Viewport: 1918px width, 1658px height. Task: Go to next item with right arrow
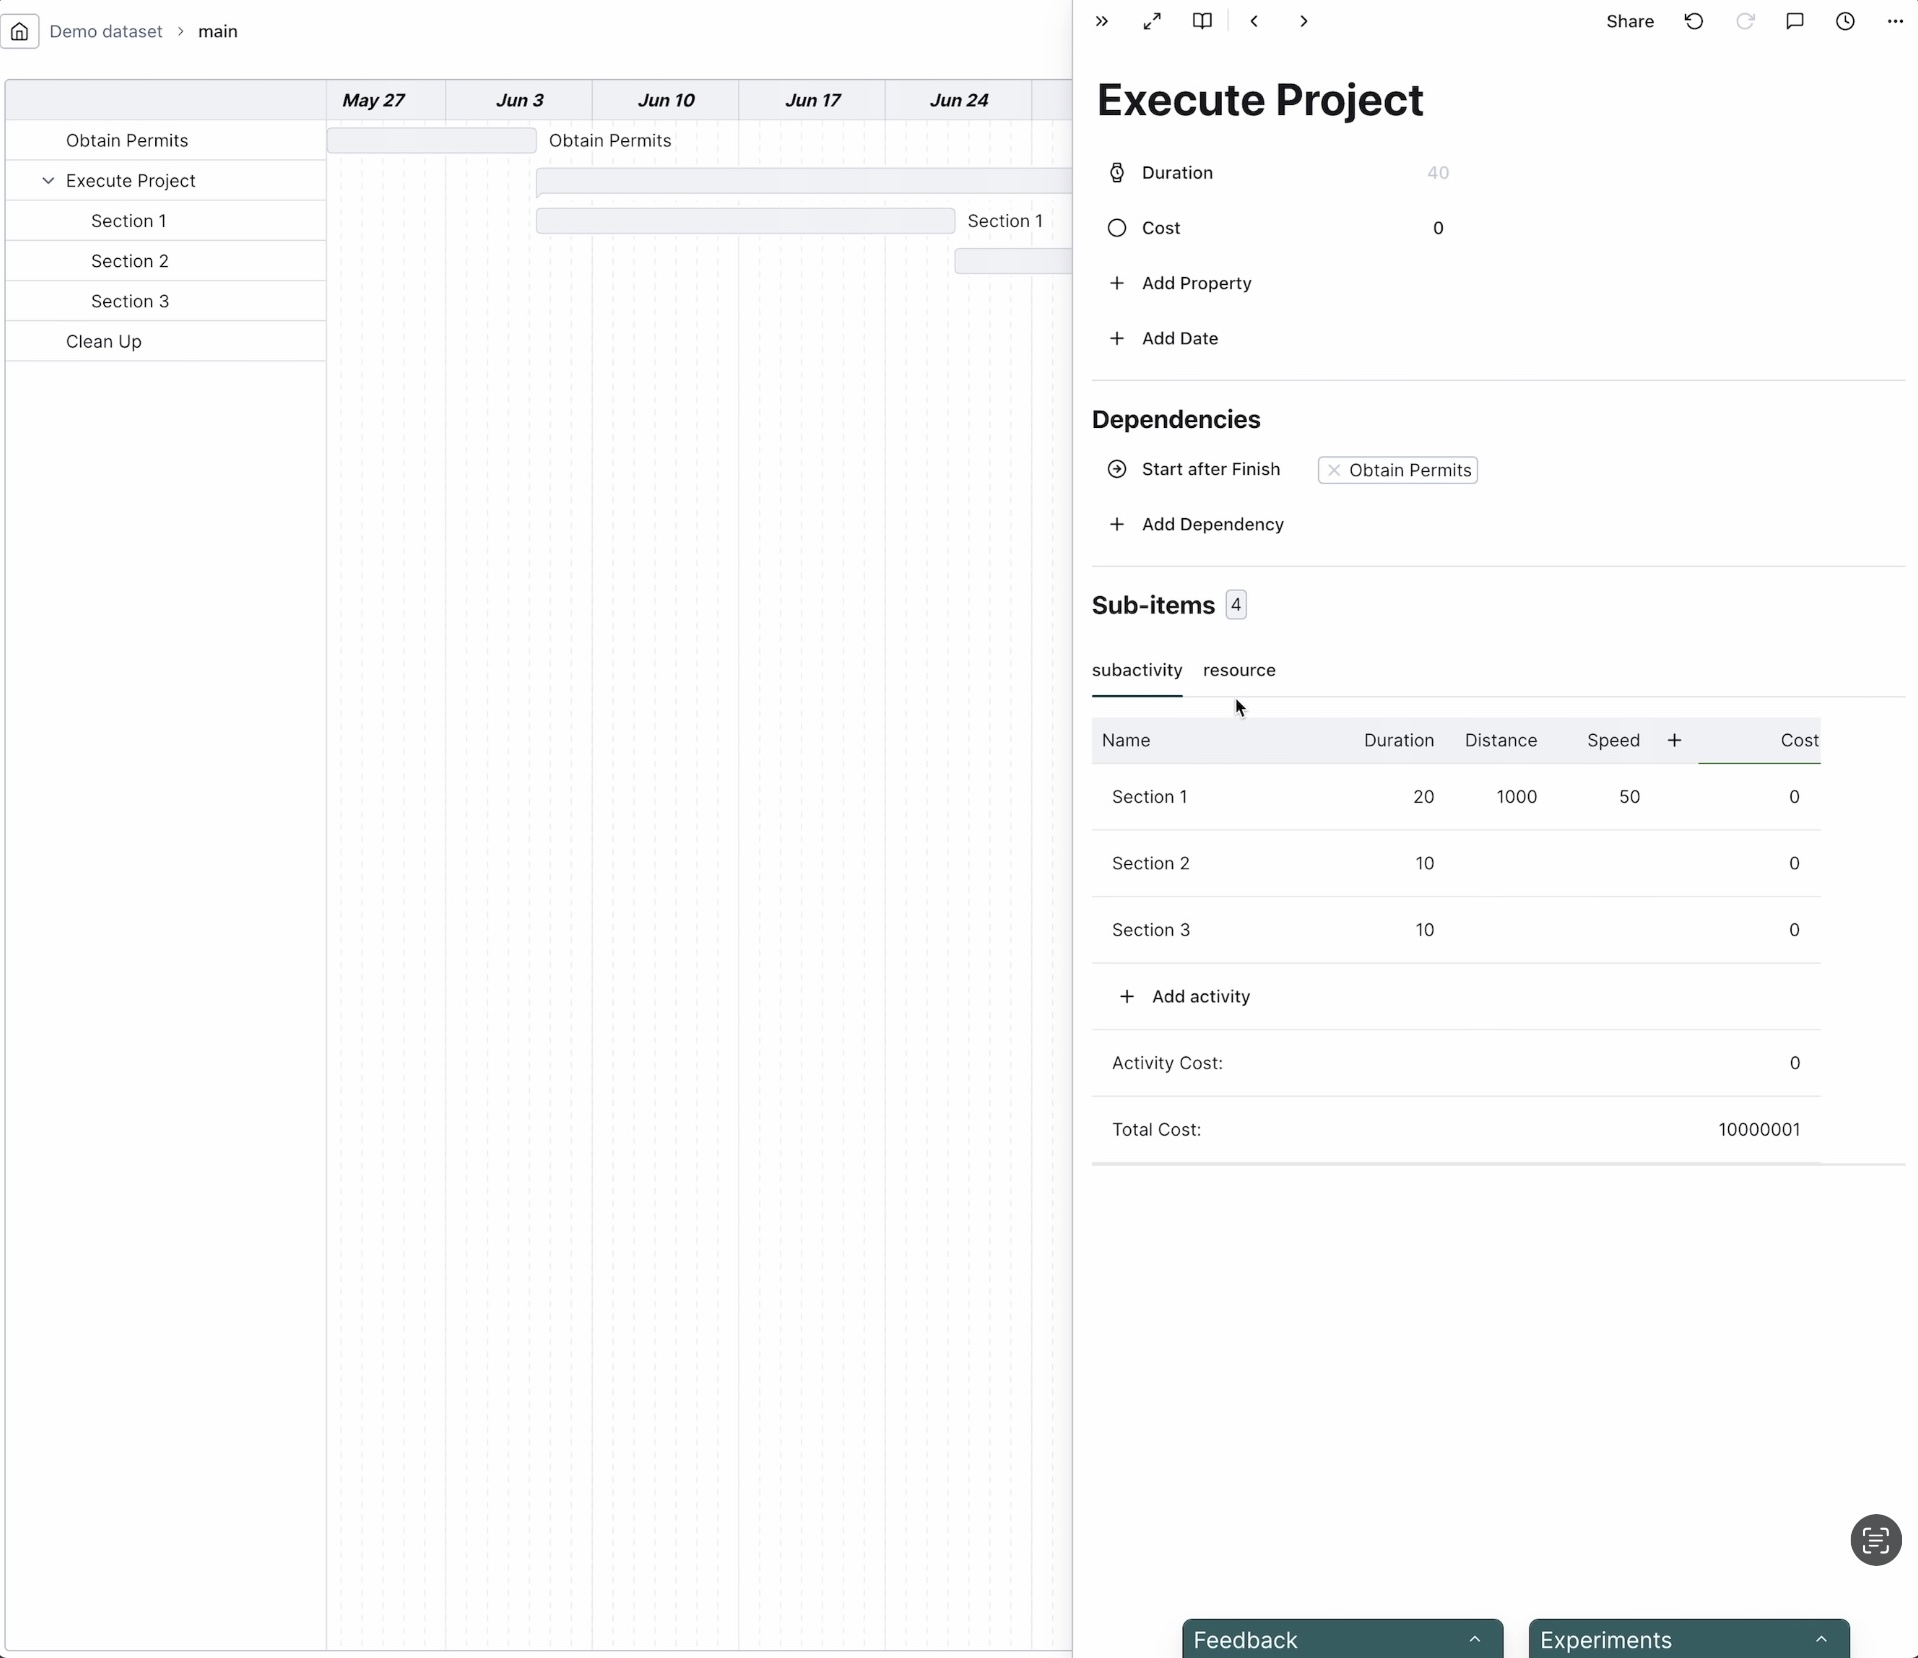[x=1303, y=21]
